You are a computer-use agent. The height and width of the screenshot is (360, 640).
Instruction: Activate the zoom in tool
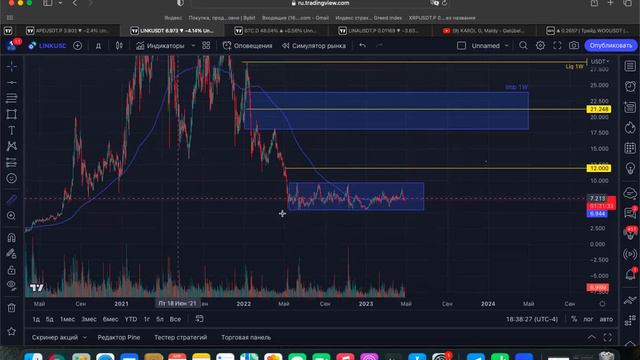(11, 216)
